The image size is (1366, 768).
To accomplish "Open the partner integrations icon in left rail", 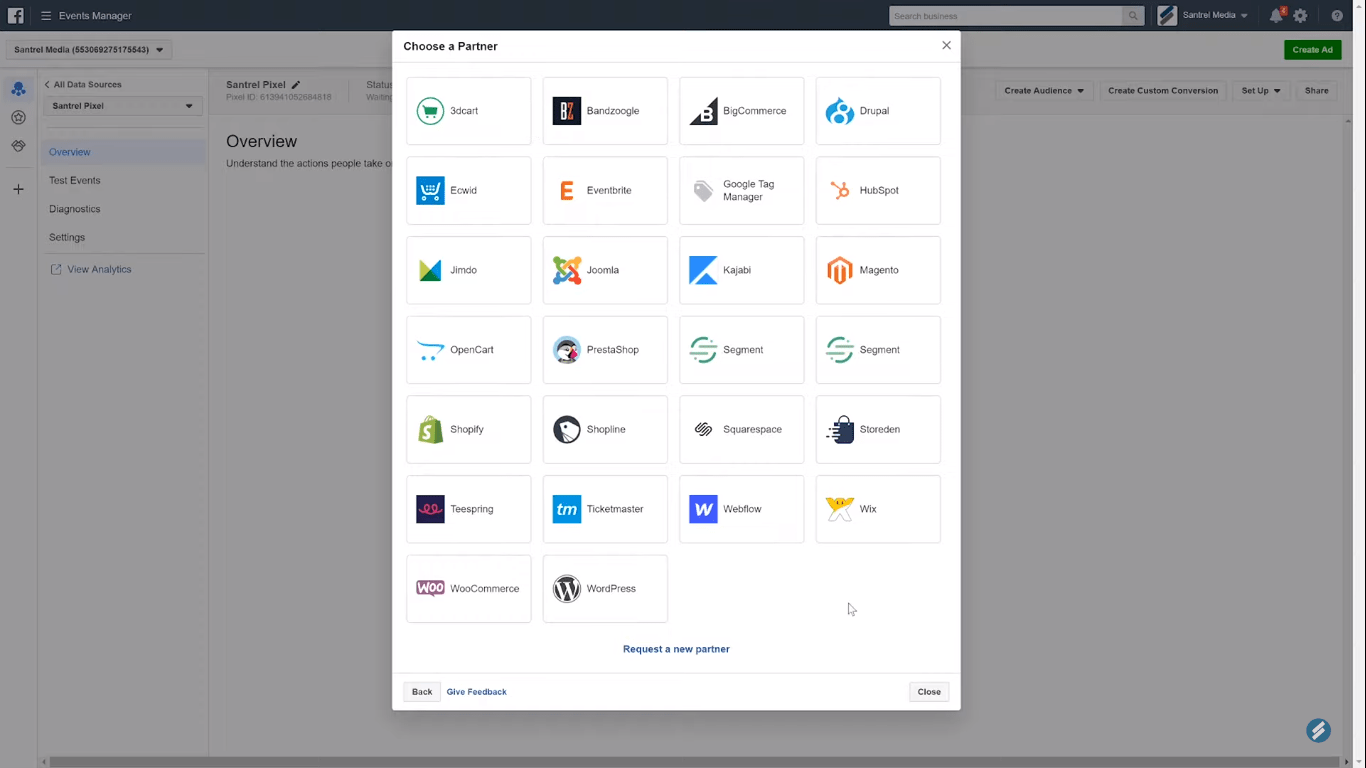I will [x=18, y=146].
